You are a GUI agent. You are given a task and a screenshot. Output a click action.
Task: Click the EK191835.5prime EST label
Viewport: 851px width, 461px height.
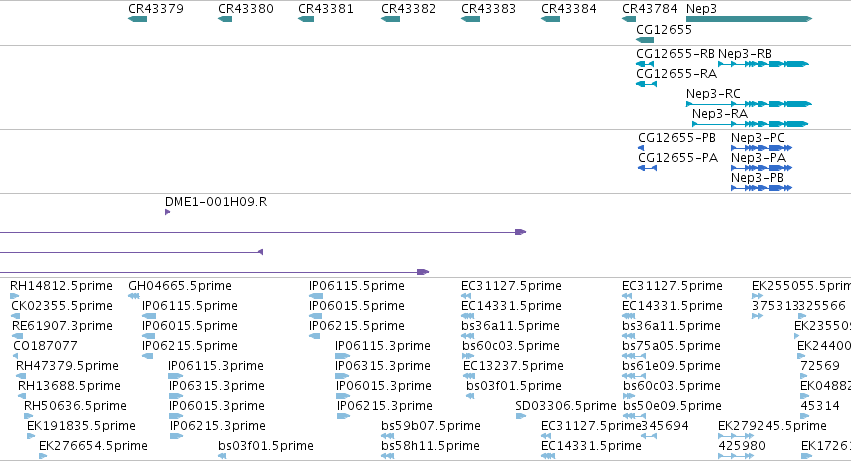coord(81,426)
